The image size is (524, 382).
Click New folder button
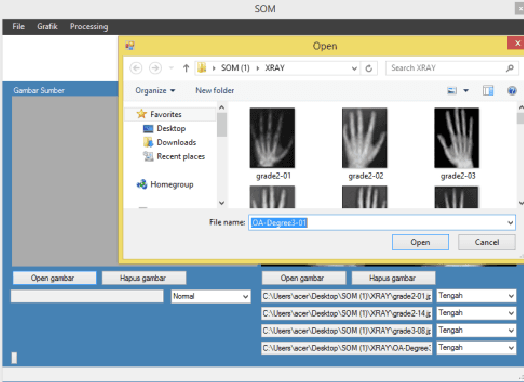pos(215,90)
